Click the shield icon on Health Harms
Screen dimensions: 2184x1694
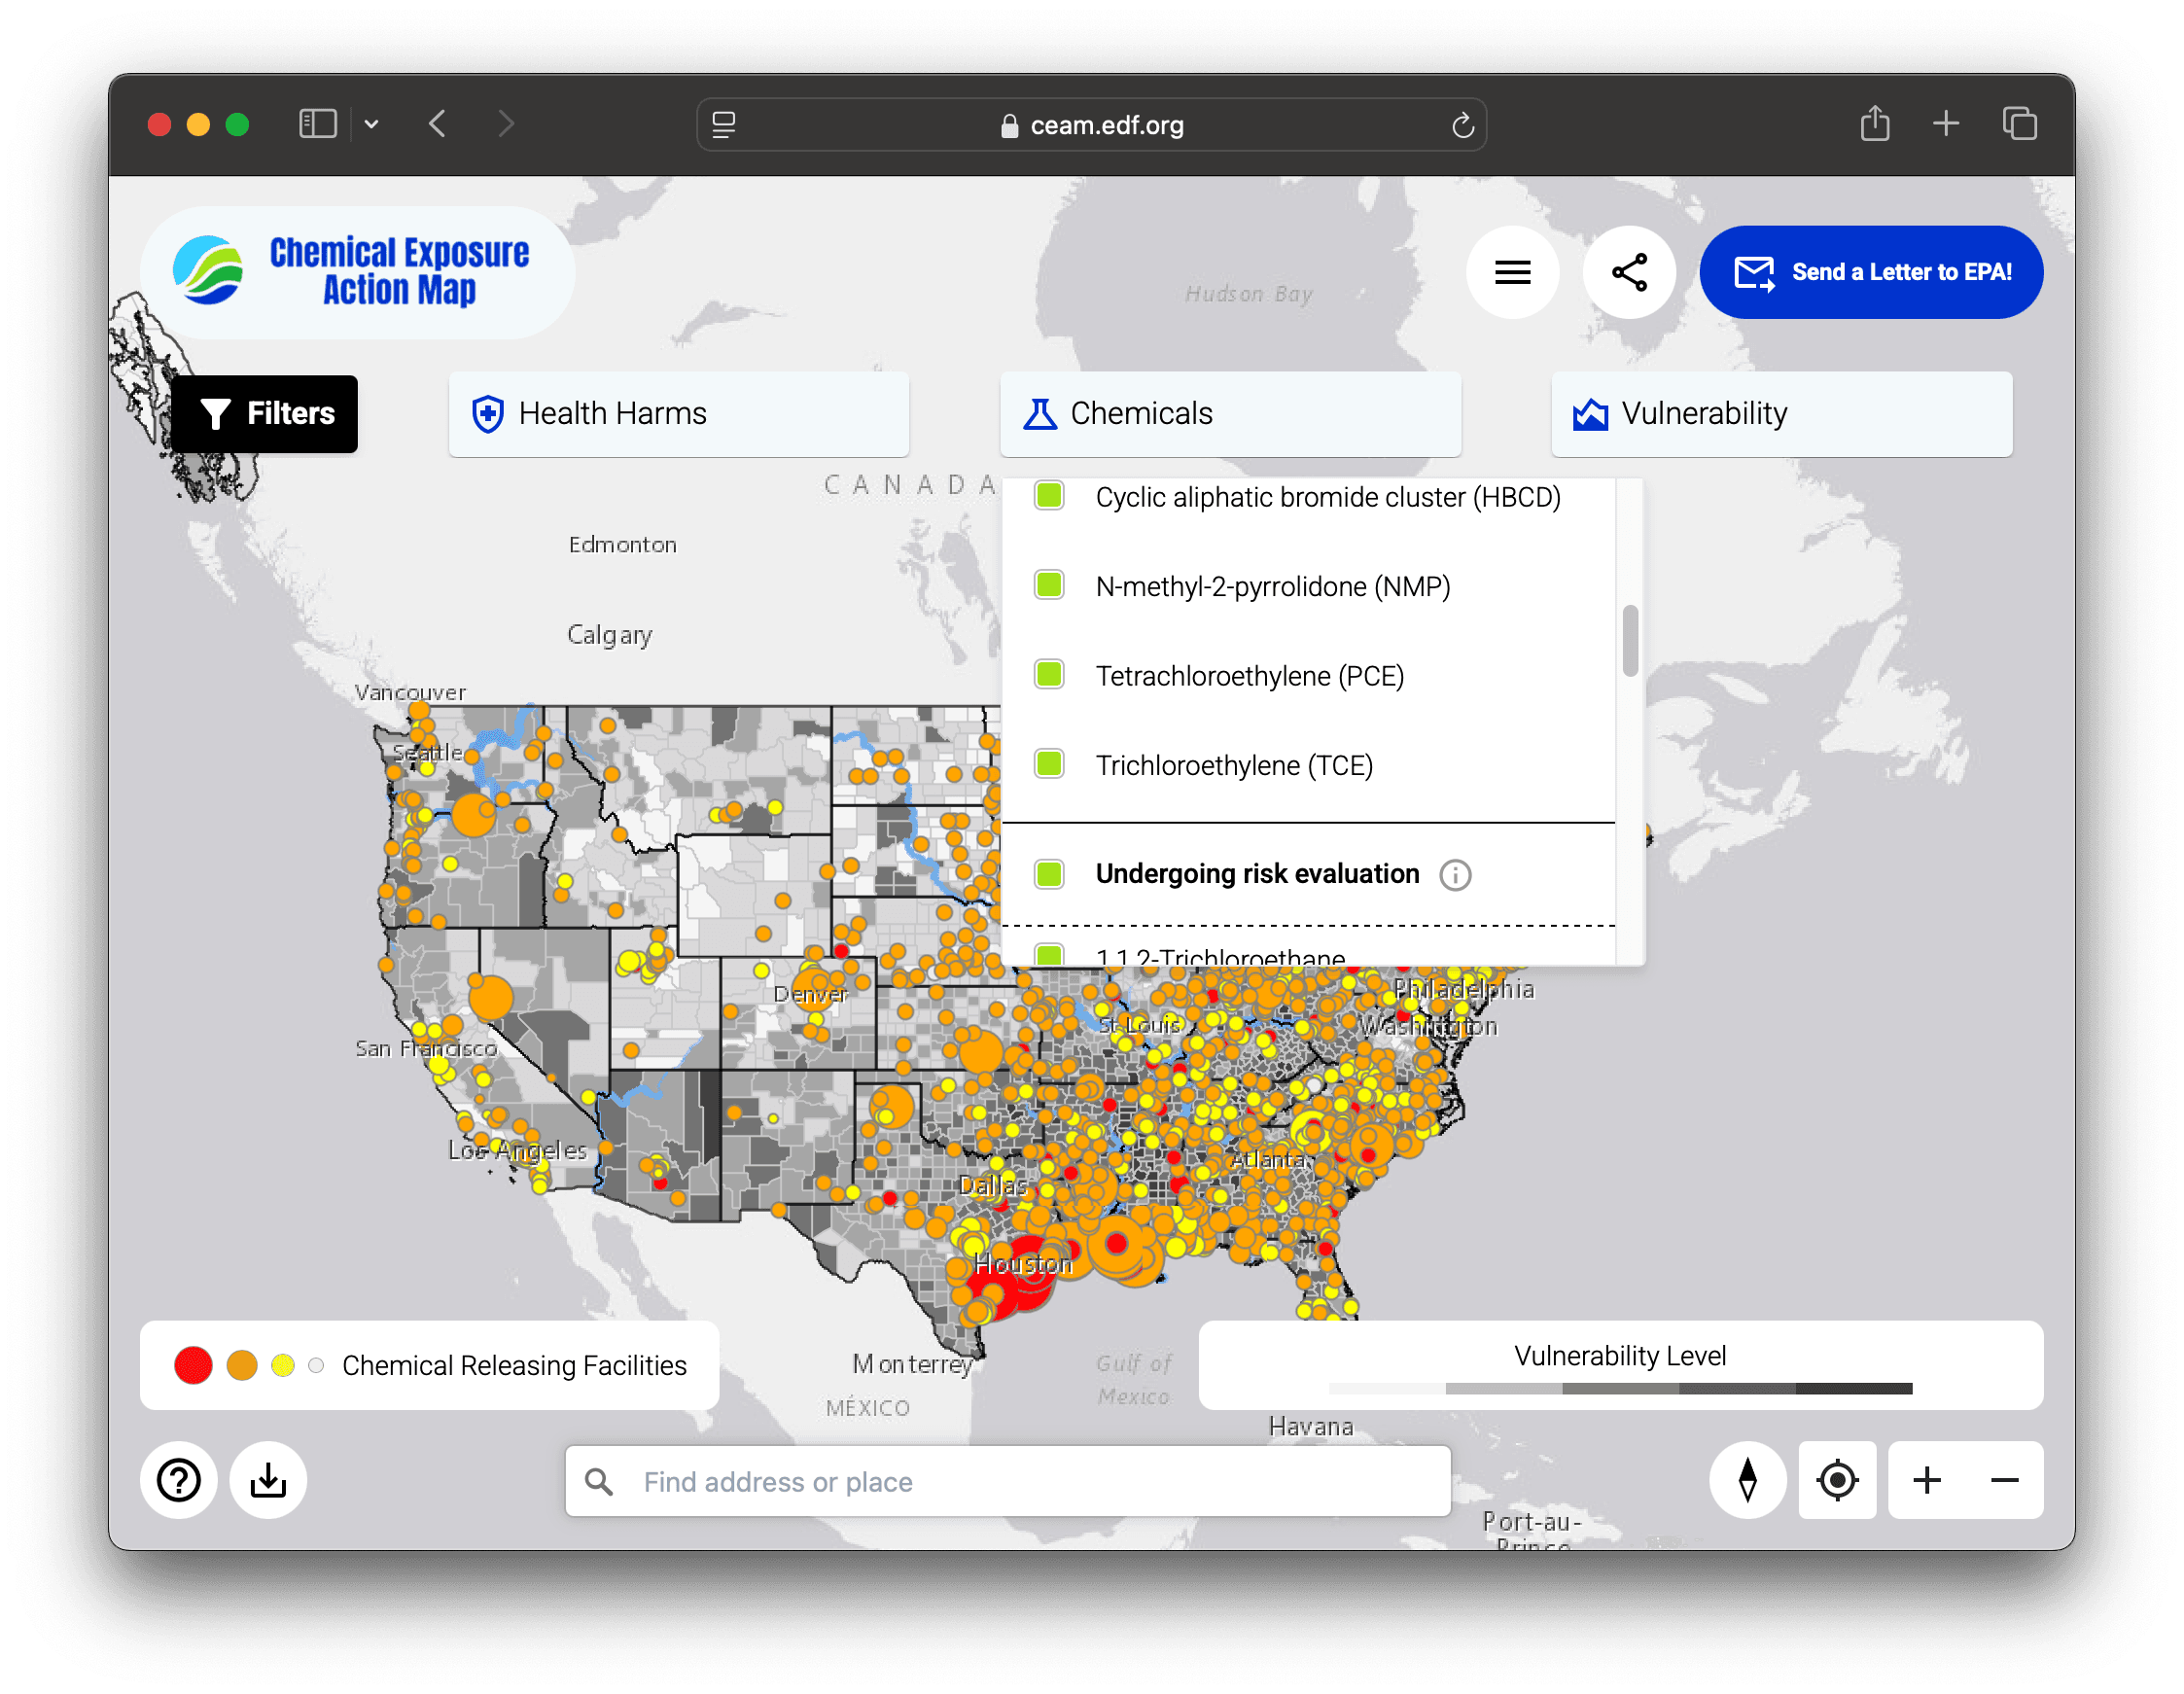point(488,413)
